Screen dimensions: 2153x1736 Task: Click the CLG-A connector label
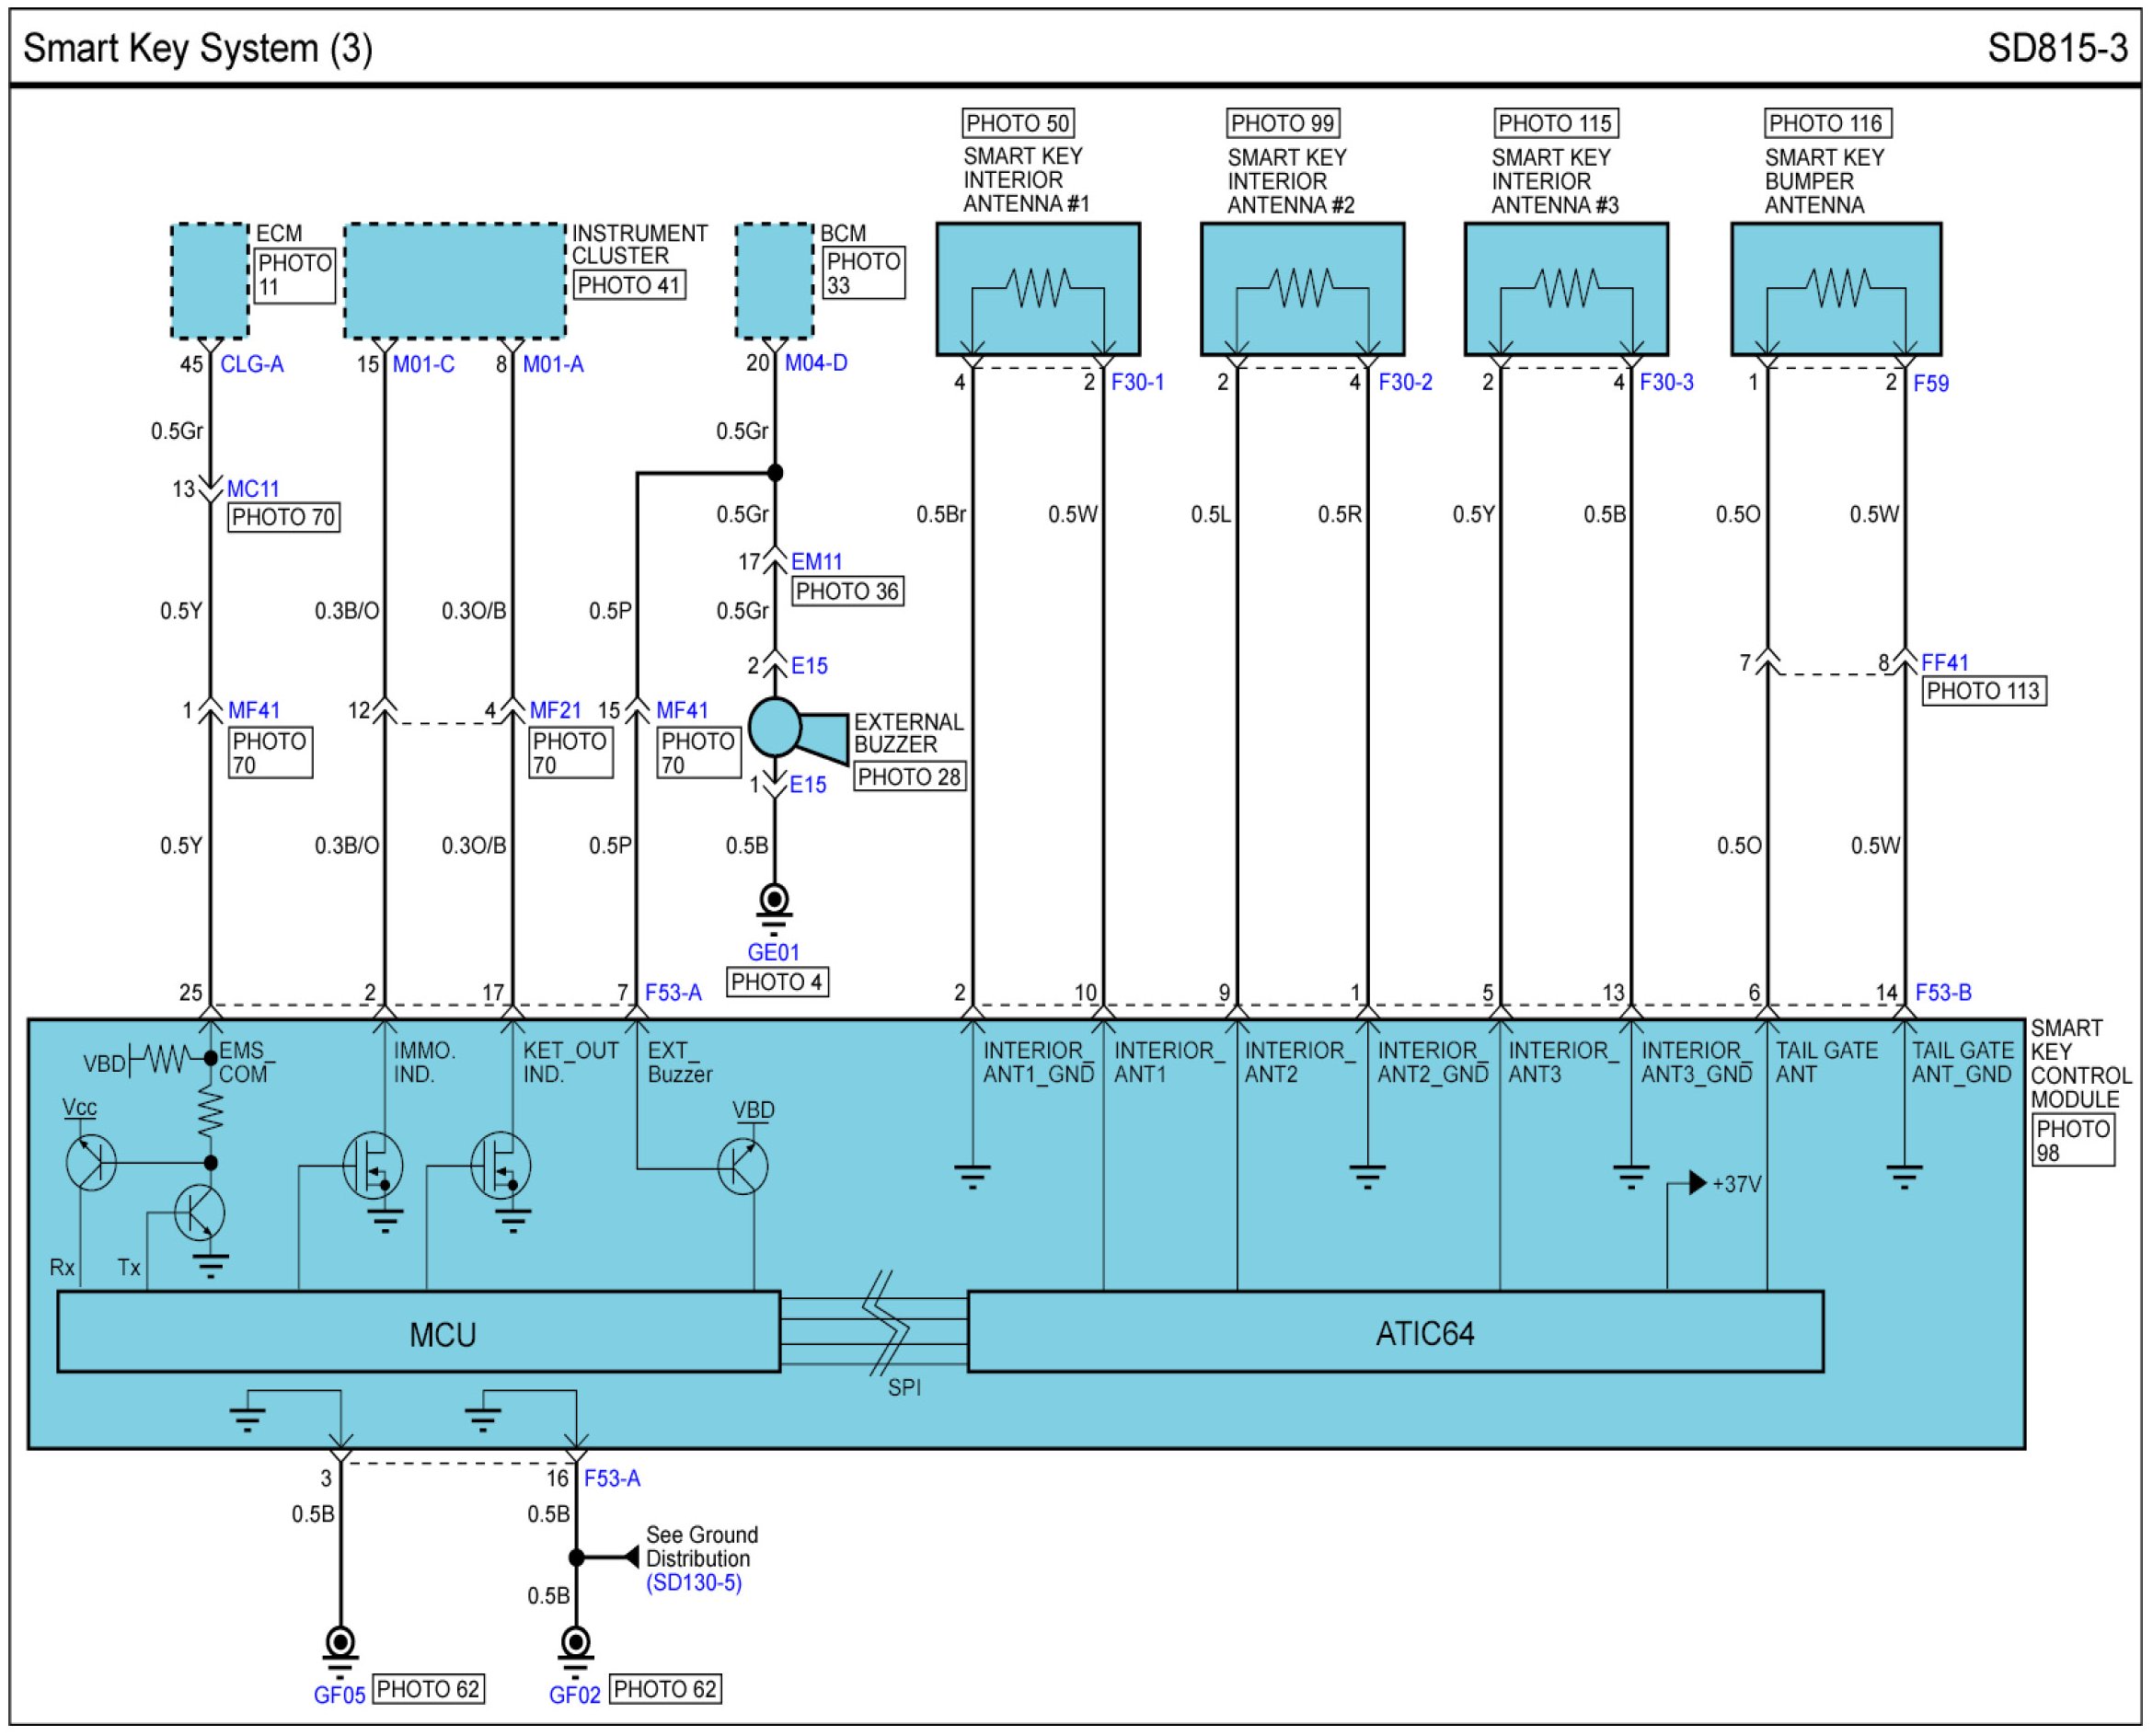pos(252,364)
